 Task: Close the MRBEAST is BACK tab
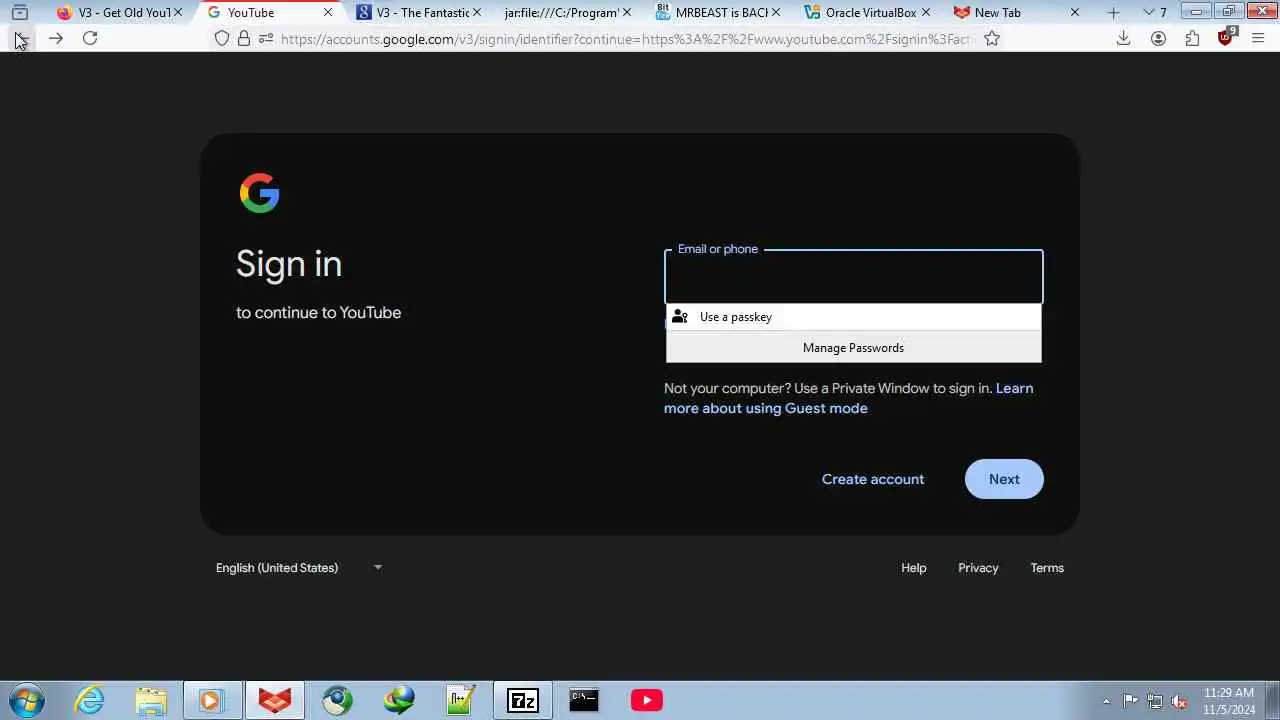point(776,13)
